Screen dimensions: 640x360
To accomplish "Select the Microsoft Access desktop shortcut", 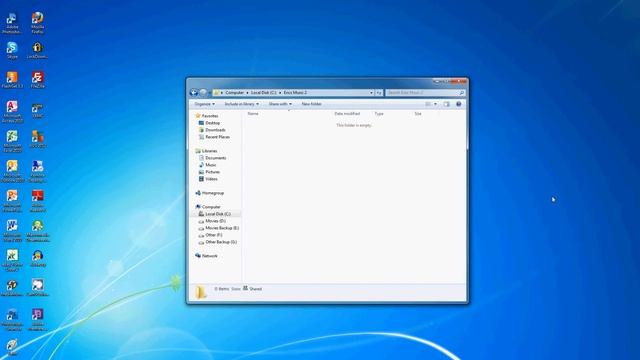I will (x=12, y=112).
